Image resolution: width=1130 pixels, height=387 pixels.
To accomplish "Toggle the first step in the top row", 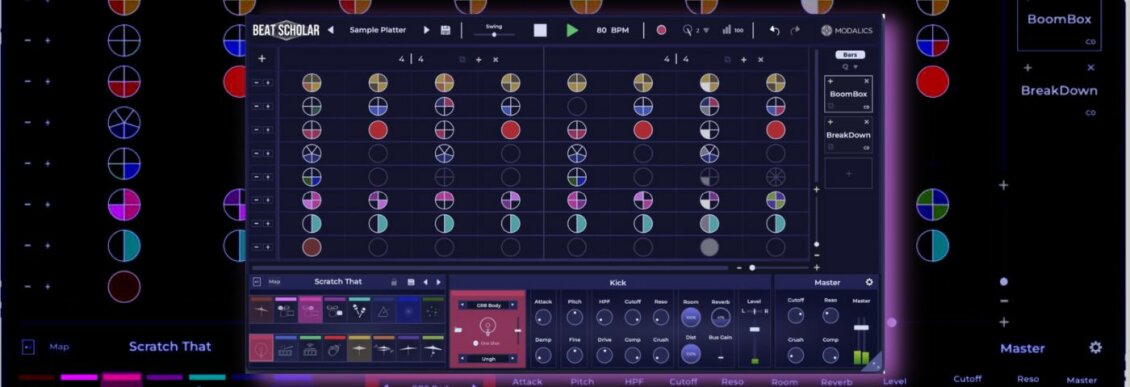I will pos(311,83).
